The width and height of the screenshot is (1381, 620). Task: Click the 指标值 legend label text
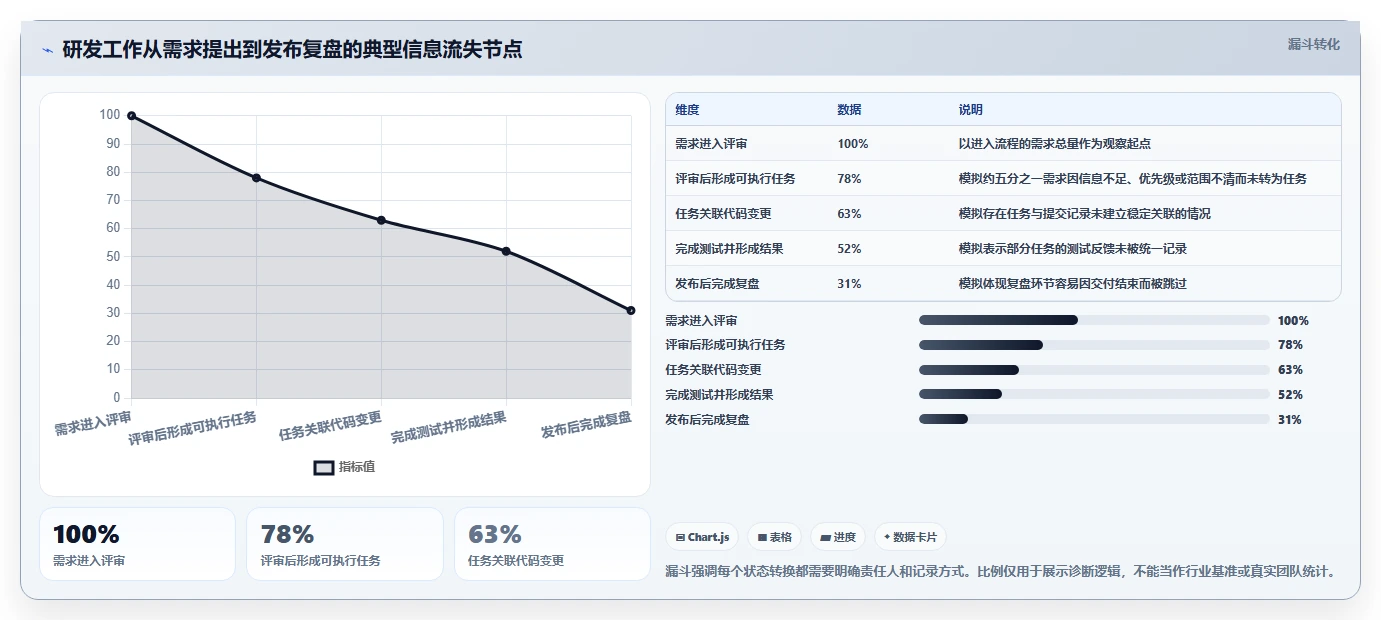tap(357, 467)
